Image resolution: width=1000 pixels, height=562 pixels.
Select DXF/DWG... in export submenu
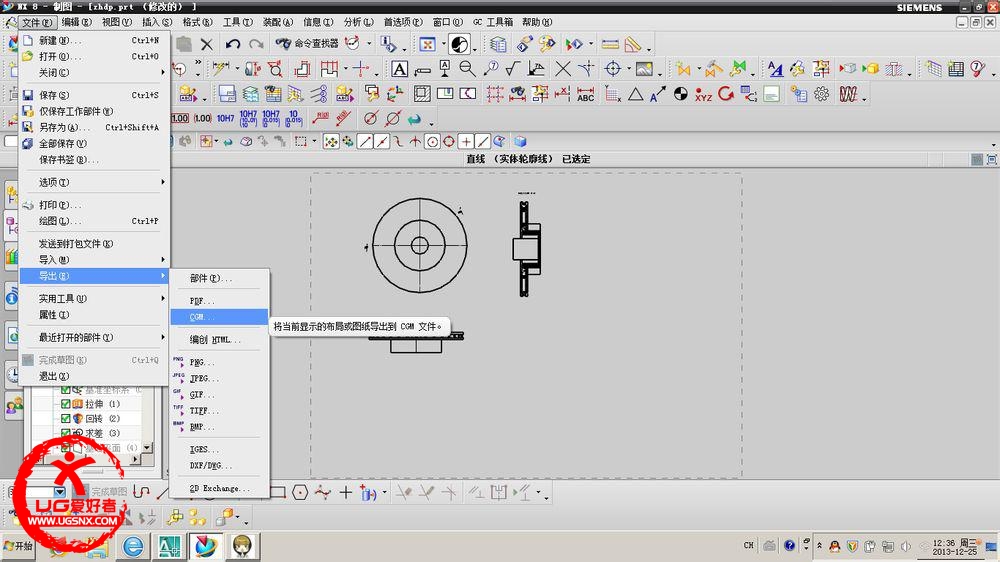pos(219,466)
